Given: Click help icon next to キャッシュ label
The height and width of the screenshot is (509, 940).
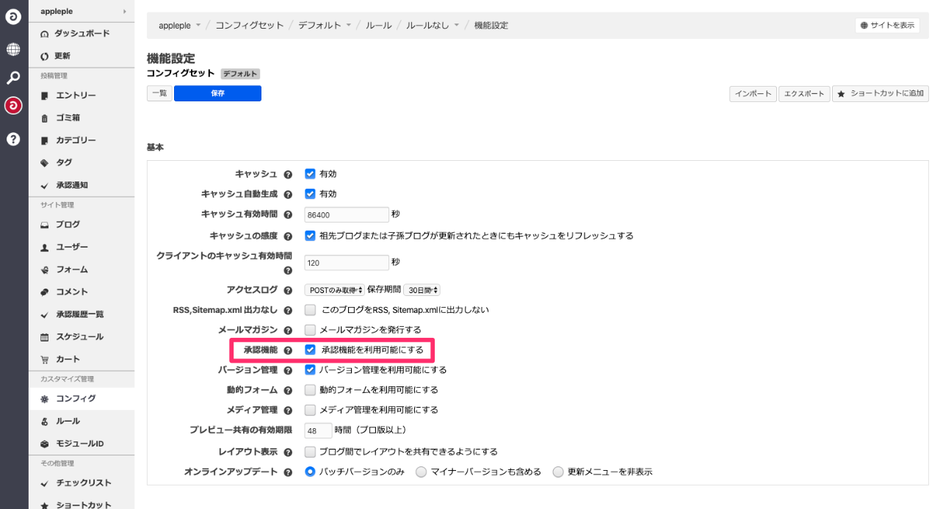Looking at the screenshot, I should tap(288, 174).
